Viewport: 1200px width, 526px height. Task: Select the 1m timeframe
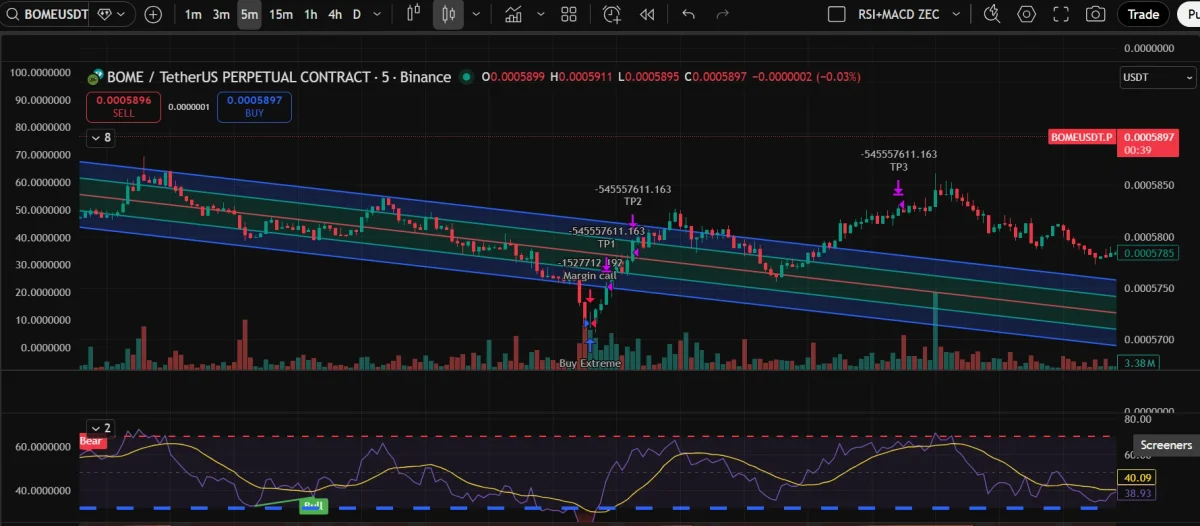(x=193, y=15)
